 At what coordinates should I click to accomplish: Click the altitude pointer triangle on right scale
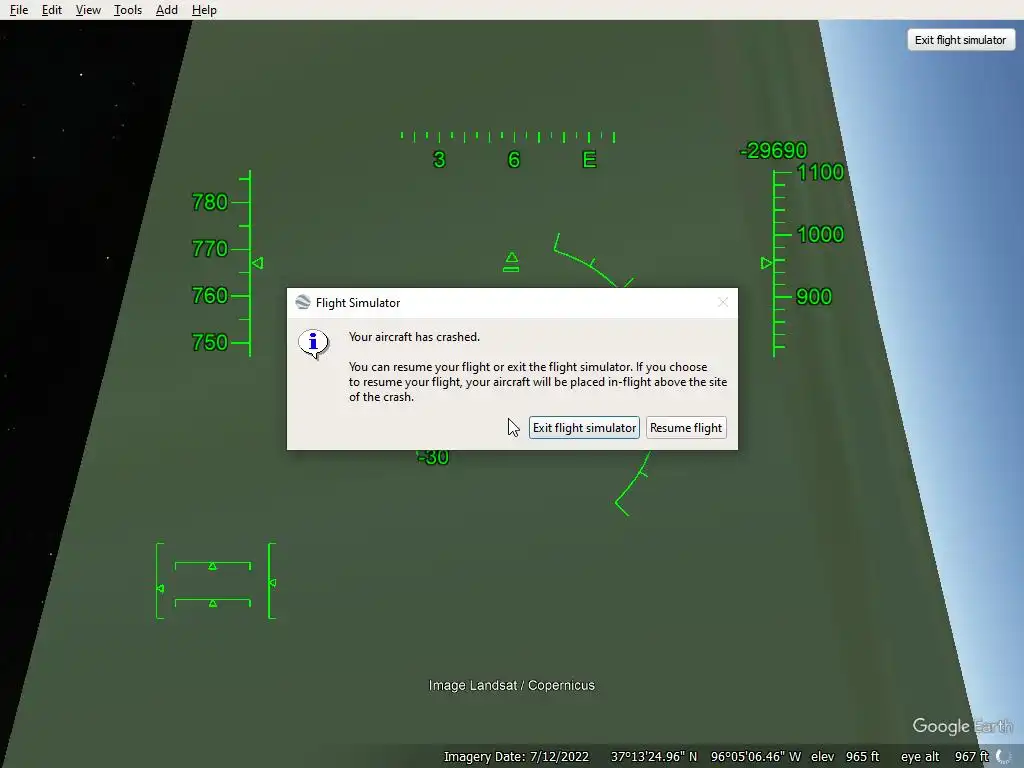click(x=766, y=263)
